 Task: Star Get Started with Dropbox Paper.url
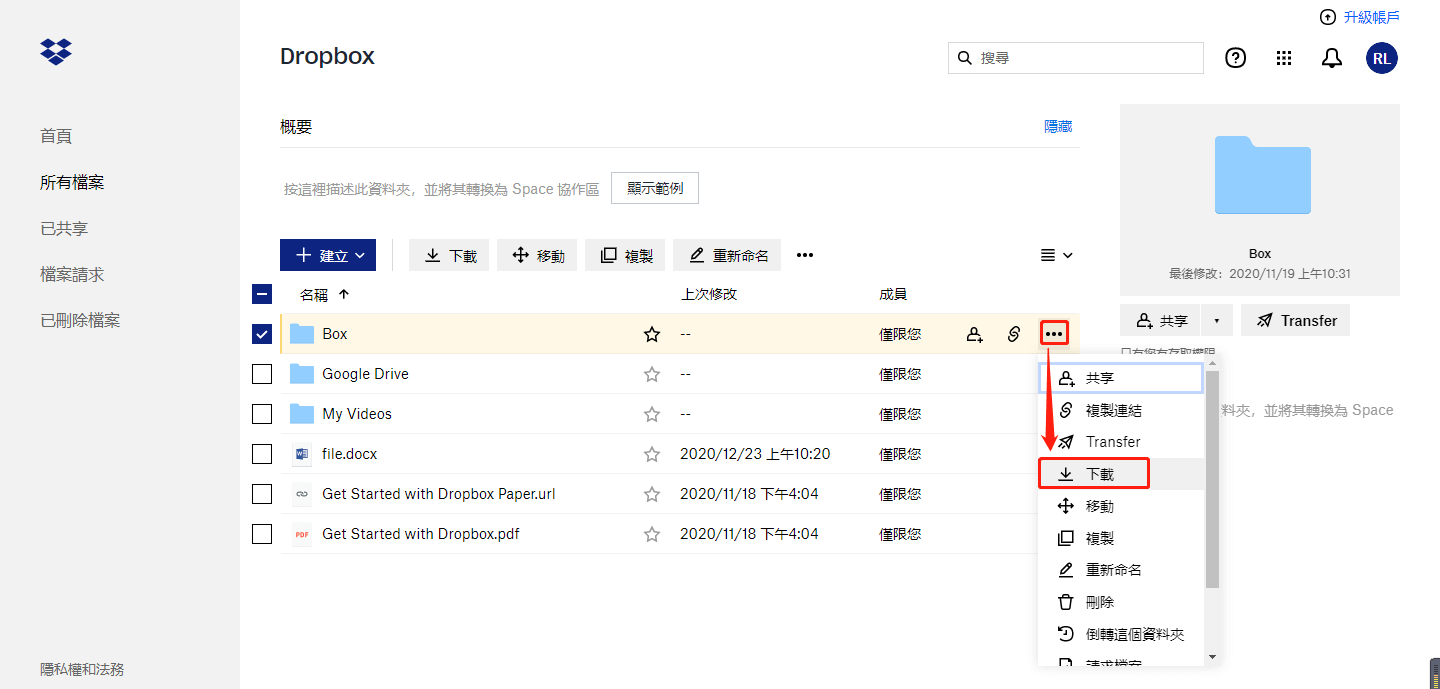(x=652, y=494)
